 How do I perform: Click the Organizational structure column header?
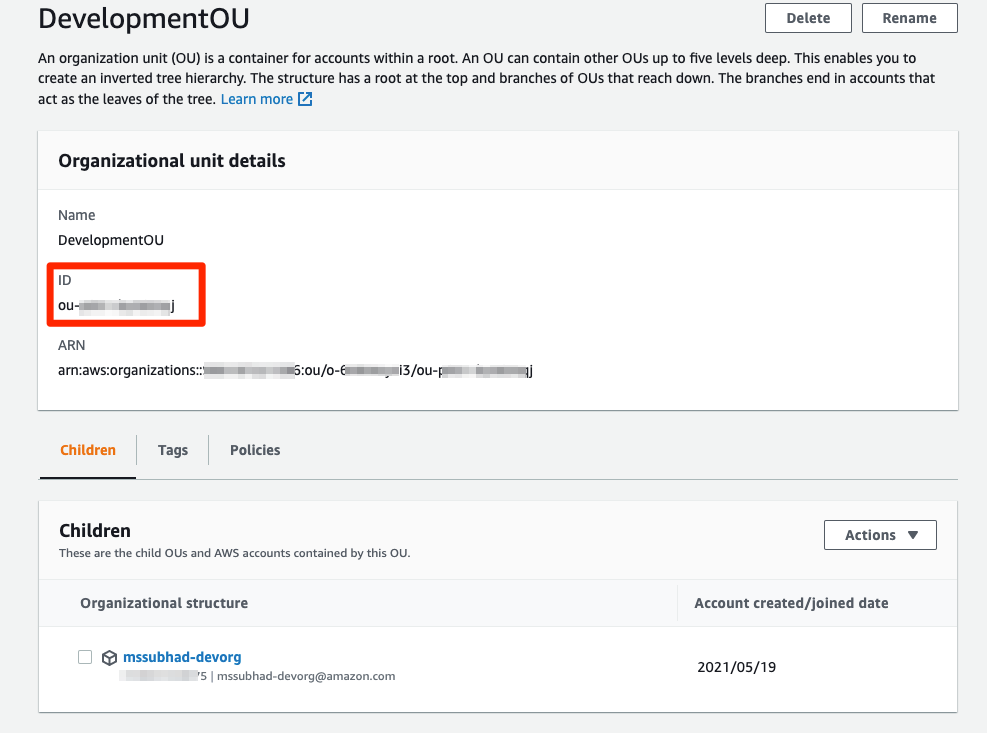164,603
